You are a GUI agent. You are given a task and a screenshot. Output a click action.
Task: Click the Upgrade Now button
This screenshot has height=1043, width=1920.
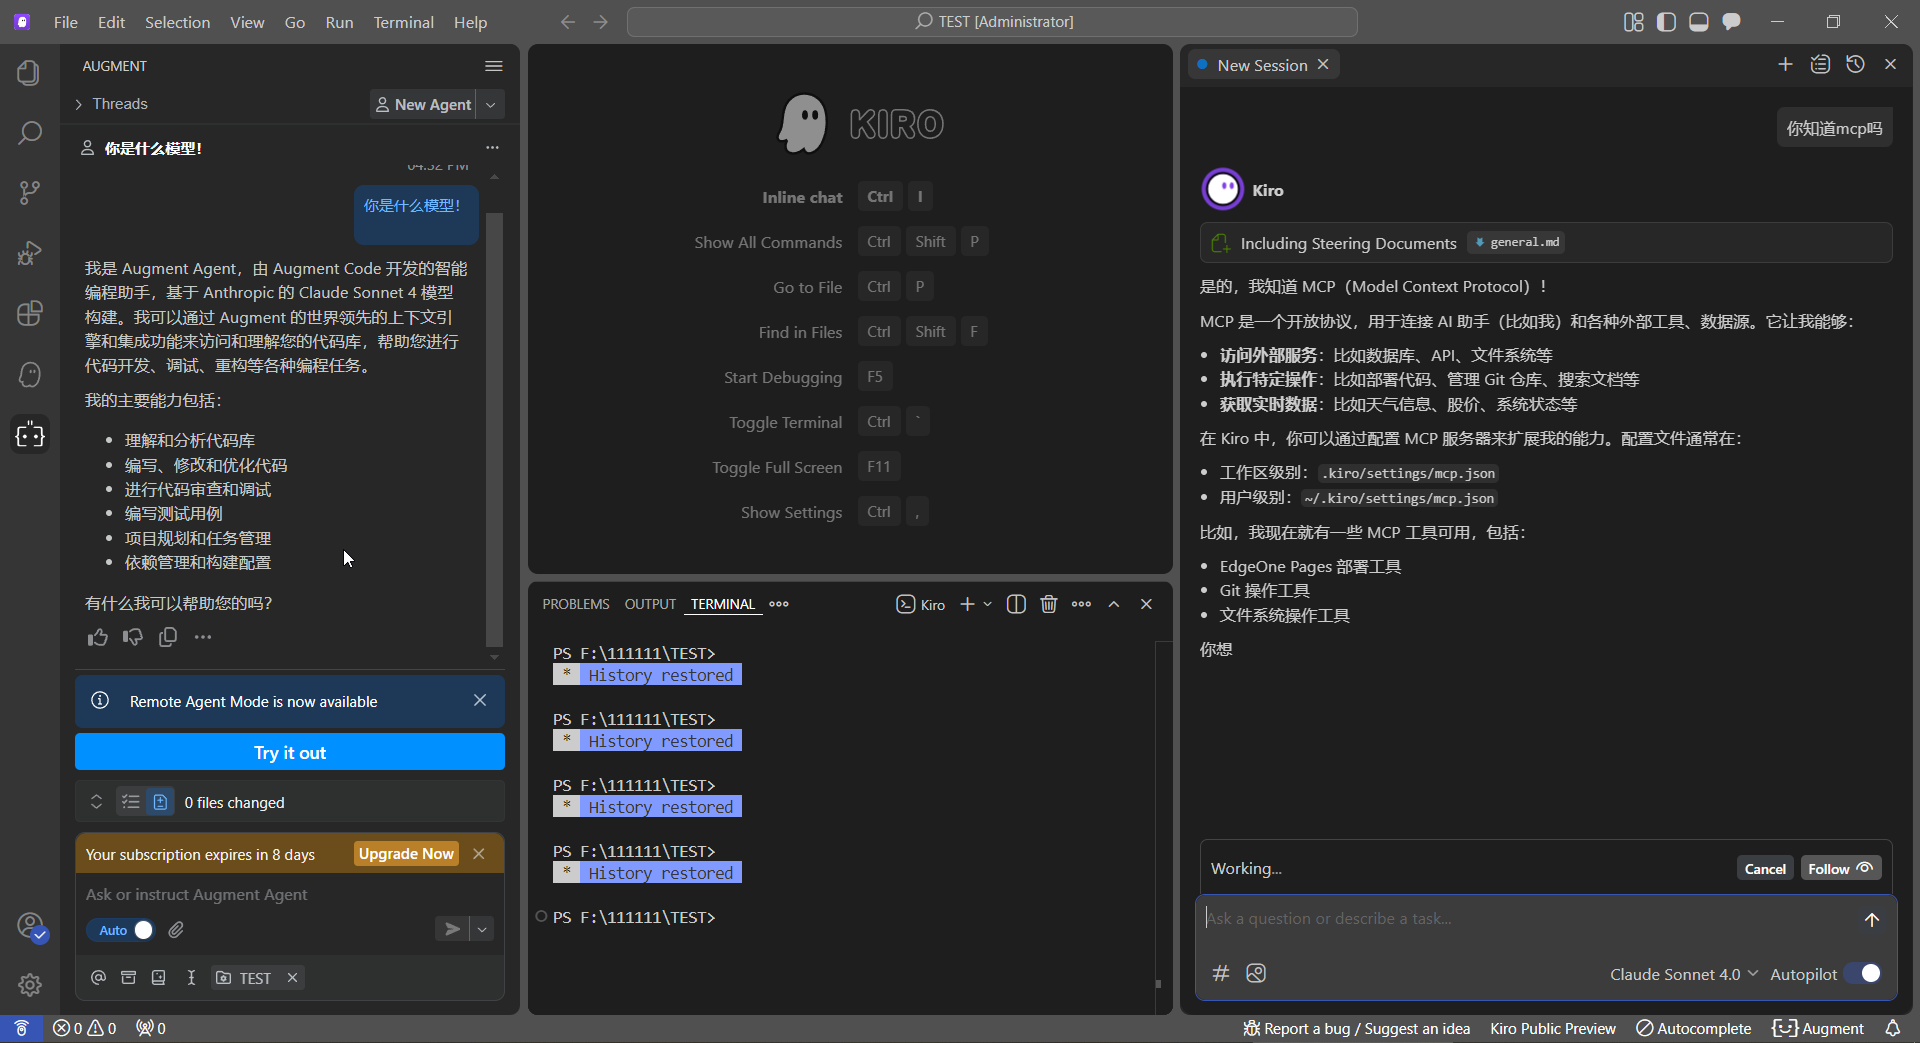point(406,853)
